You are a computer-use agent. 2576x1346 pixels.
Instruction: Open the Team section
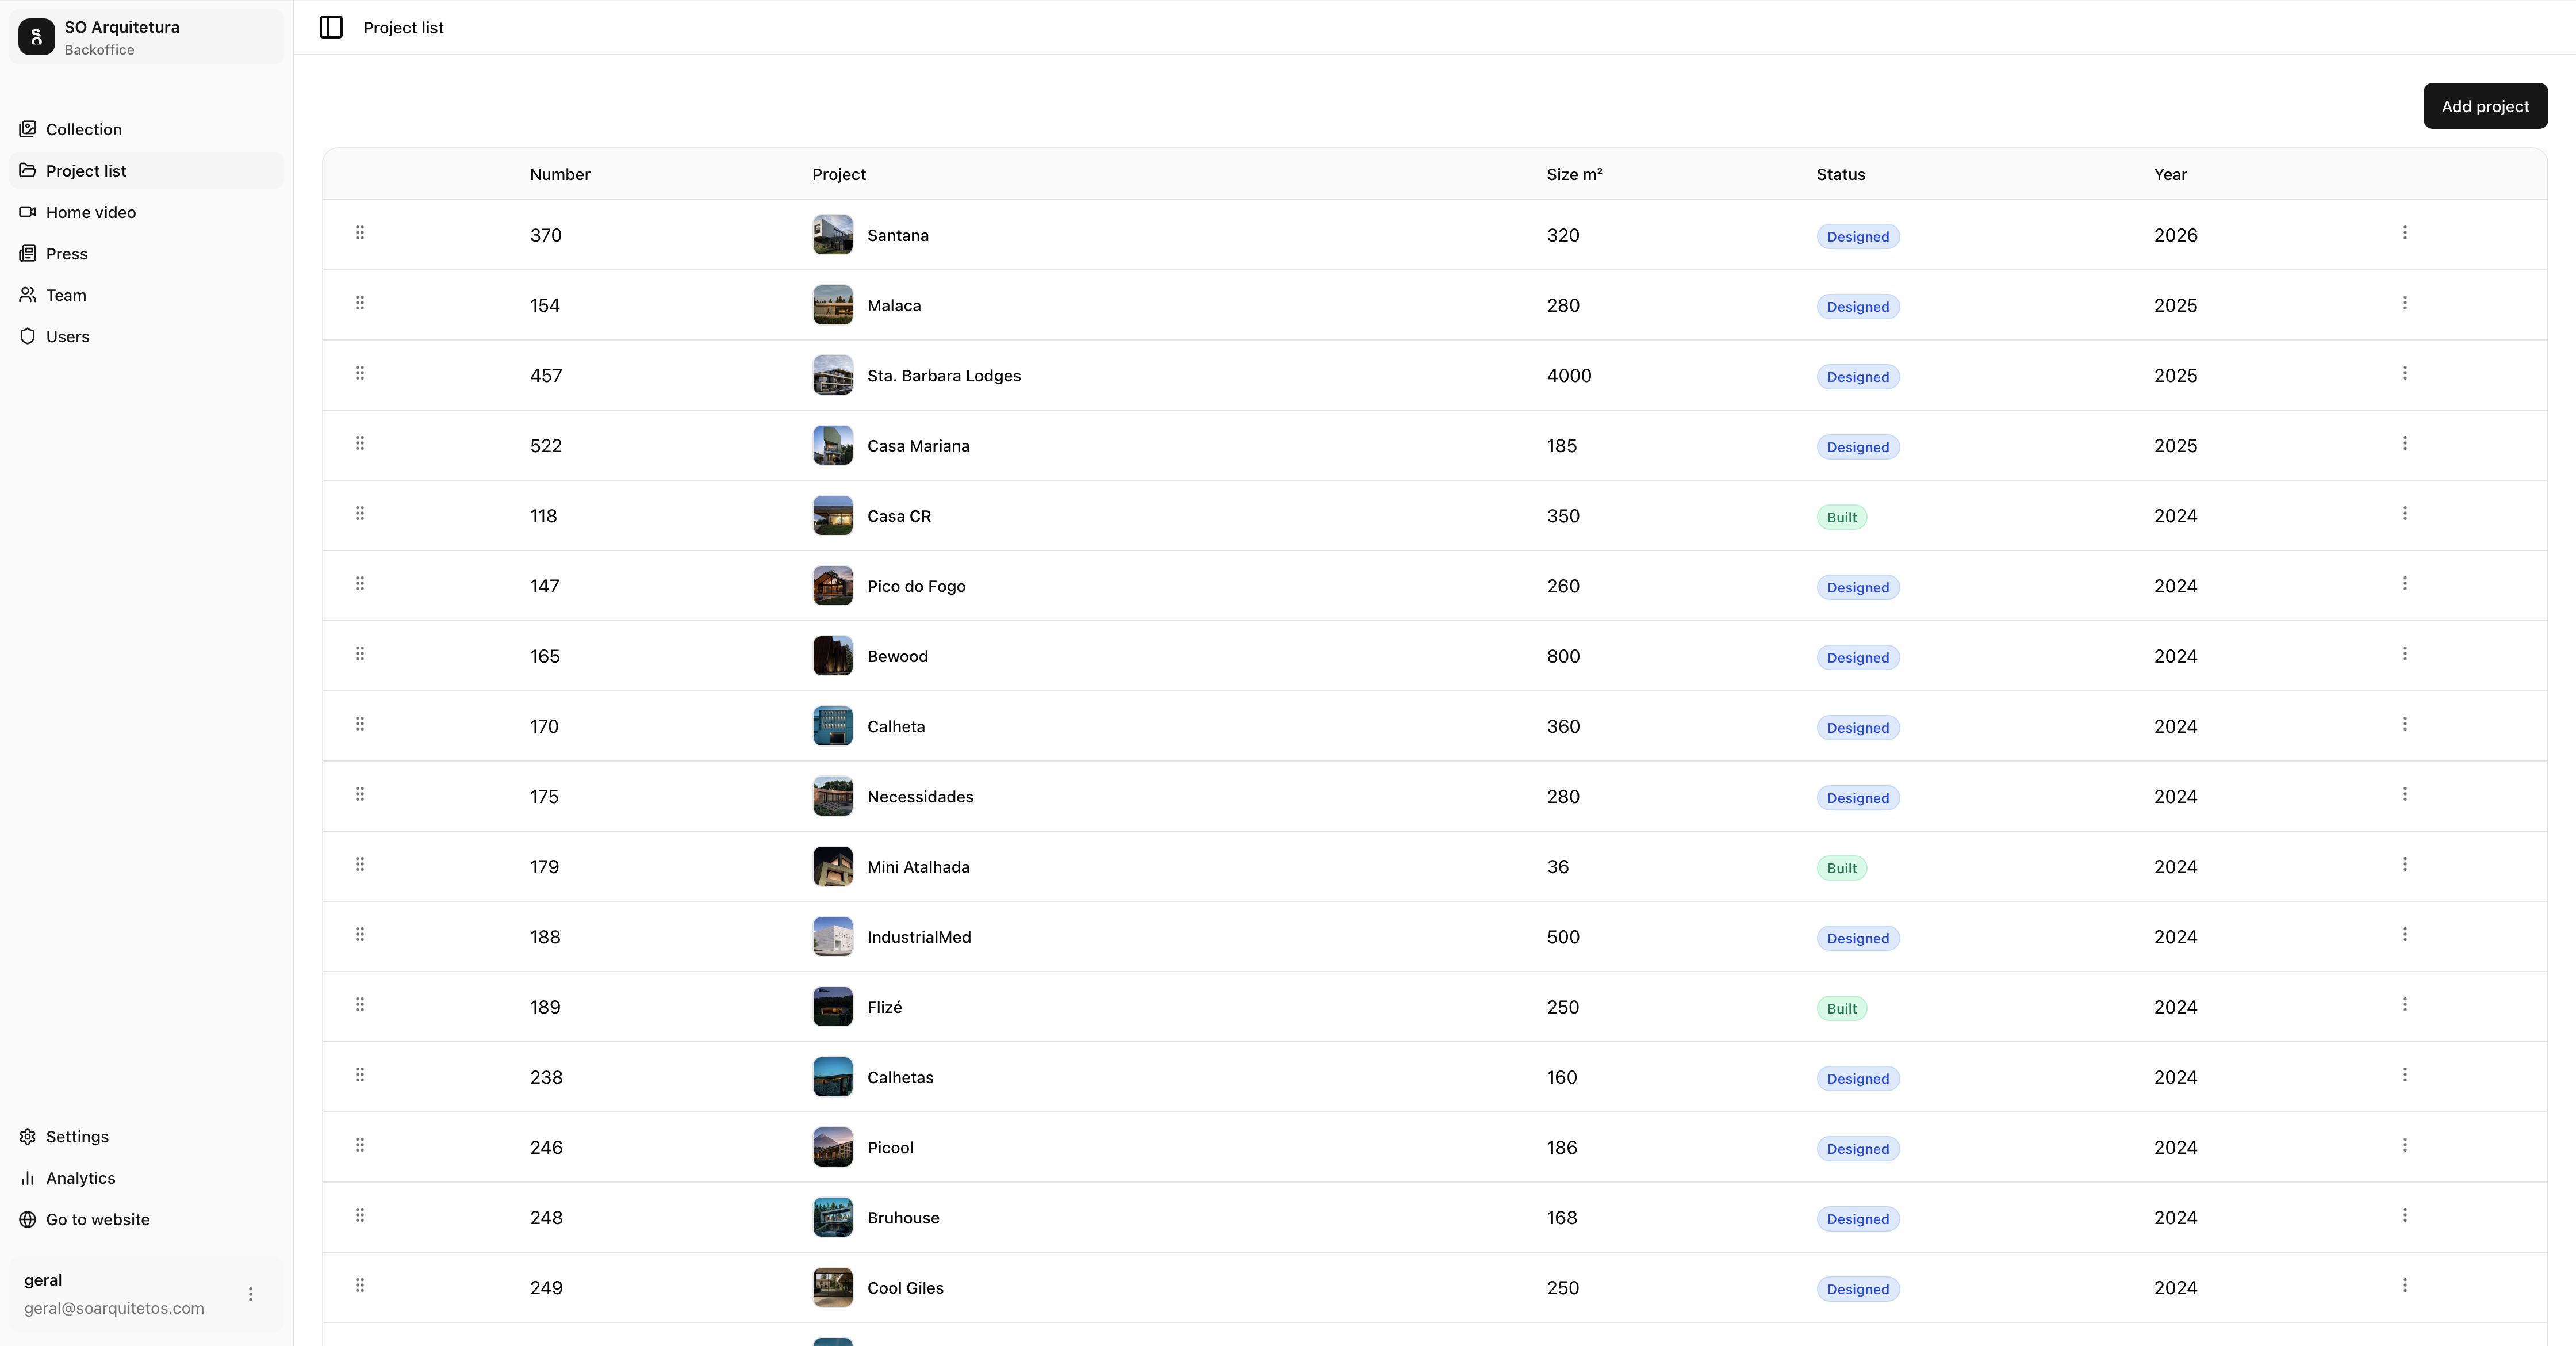point(147,295)
